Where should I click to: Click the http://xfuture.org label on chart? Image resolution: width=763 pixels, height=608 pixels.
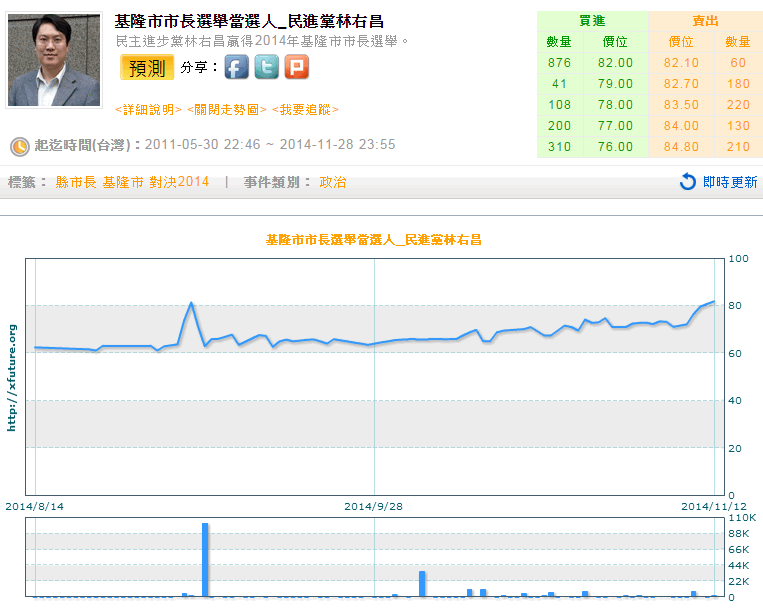pos(12,378)
